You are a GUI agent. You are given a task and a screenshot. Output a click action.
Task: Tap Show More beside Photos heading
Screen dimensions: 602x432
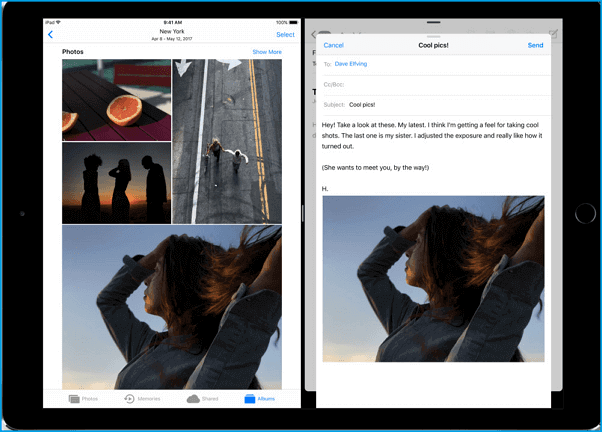coord(267,52)
